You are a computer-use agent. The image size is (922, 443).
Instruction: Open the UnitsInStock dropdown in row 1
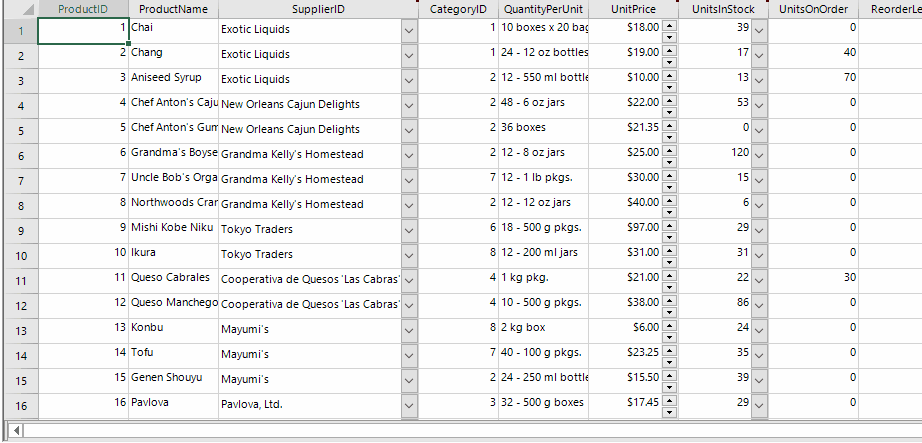coord(758,31)
